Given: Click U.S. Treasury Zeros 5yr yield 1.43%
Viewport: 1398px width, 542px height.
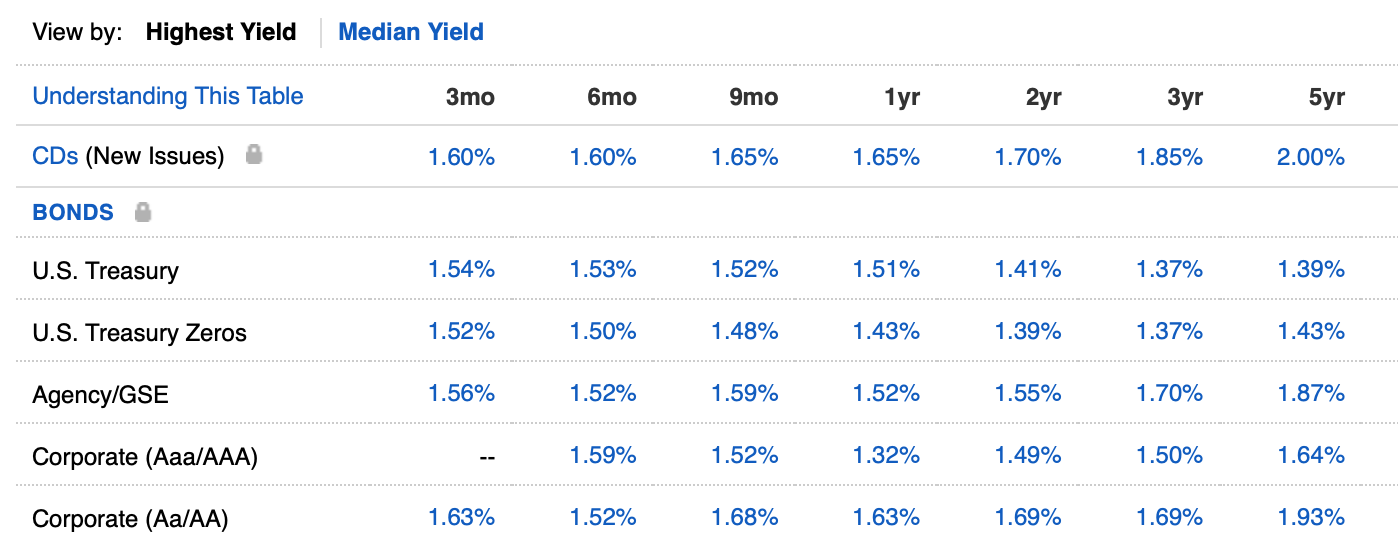Looking at the screenshot, I should pyautogui.click(x=1311, y=331).
